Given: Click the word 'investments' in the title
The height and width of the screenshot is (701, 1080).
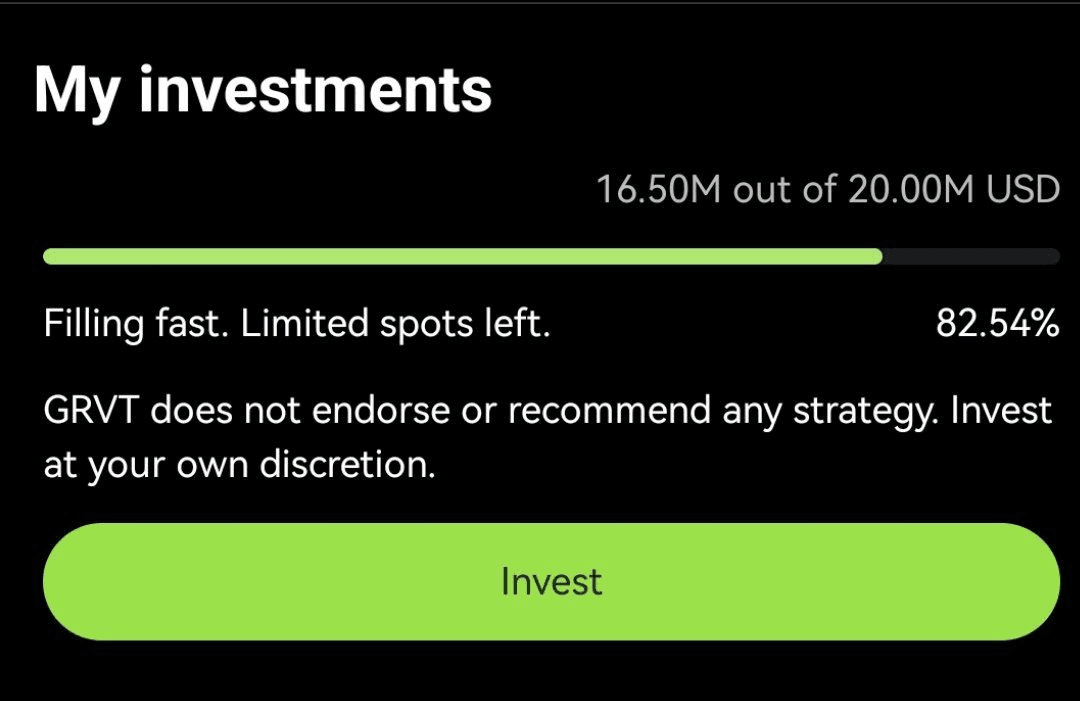Looking at the screenshot, I should click(315, 90).
